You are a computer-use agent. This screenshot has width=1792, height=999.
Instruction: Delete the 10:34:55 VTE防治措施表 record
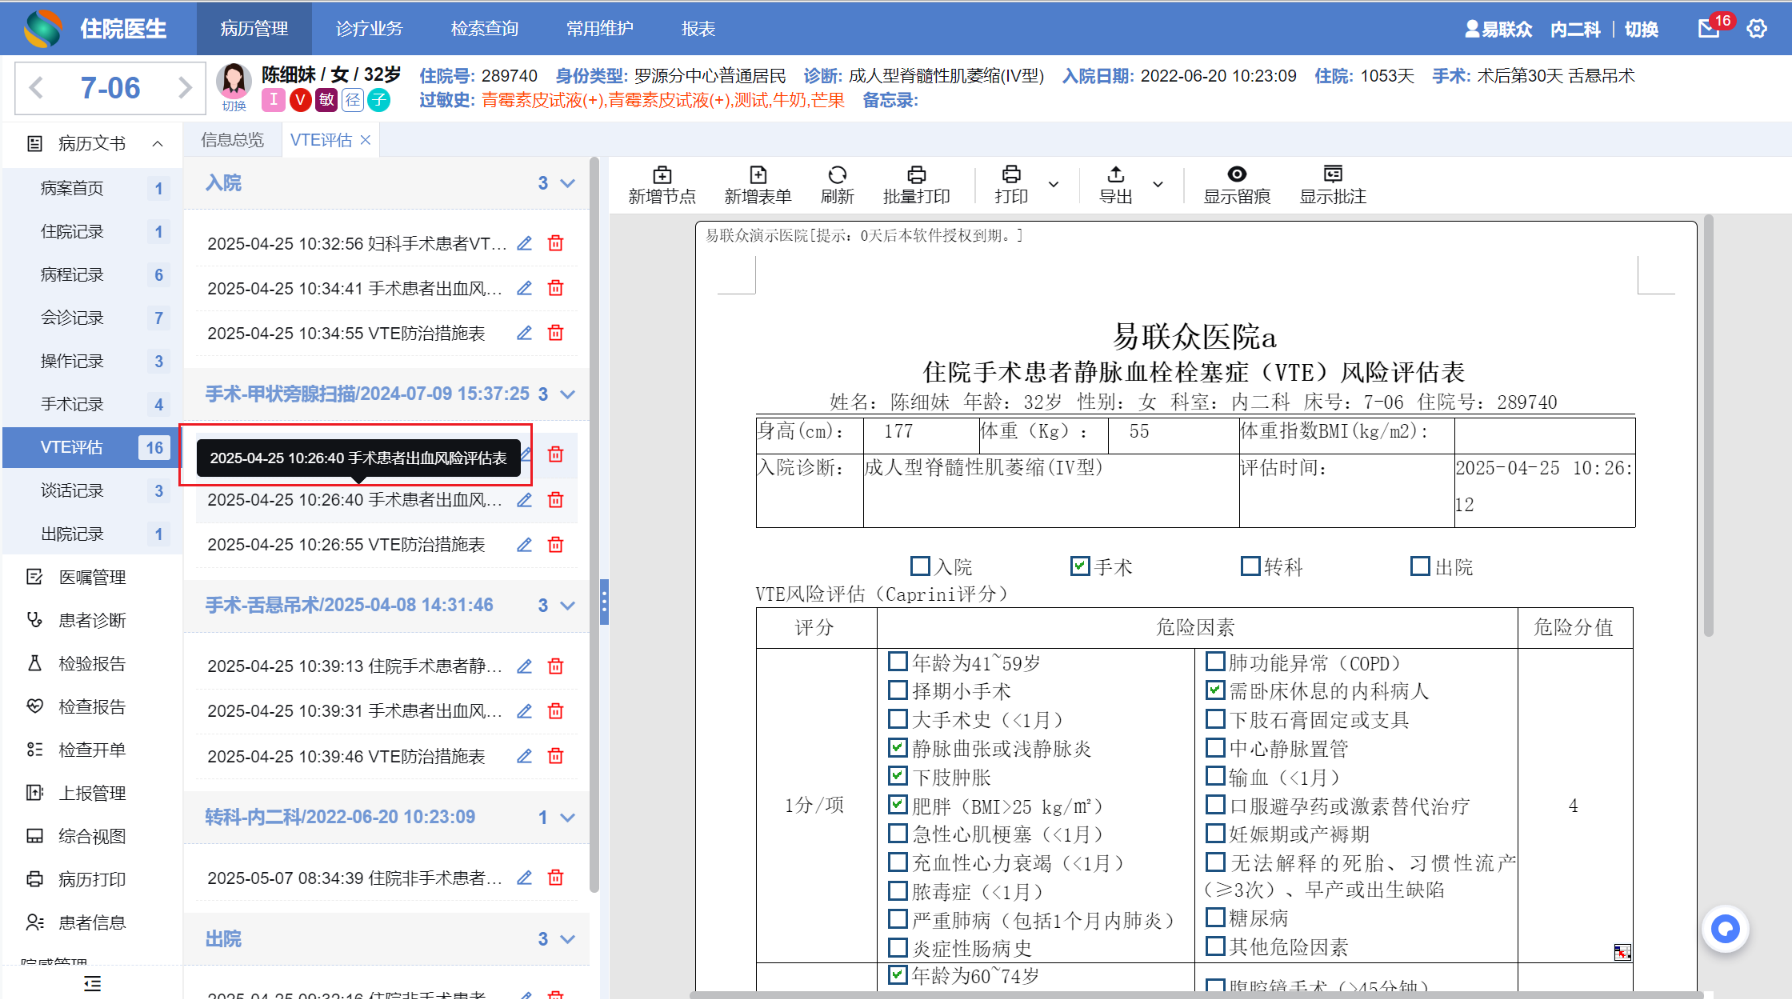tap(556, 333)
